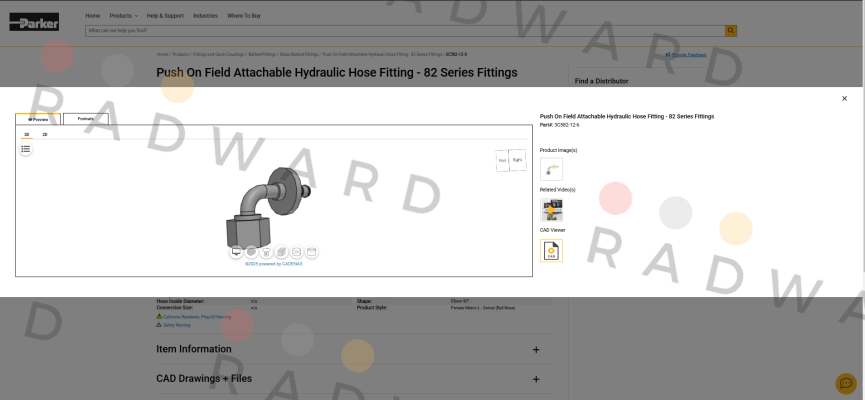This screenshot has height=400, width=865.
Task: Select the 2D view tab
Action: [x=45, y=135]
